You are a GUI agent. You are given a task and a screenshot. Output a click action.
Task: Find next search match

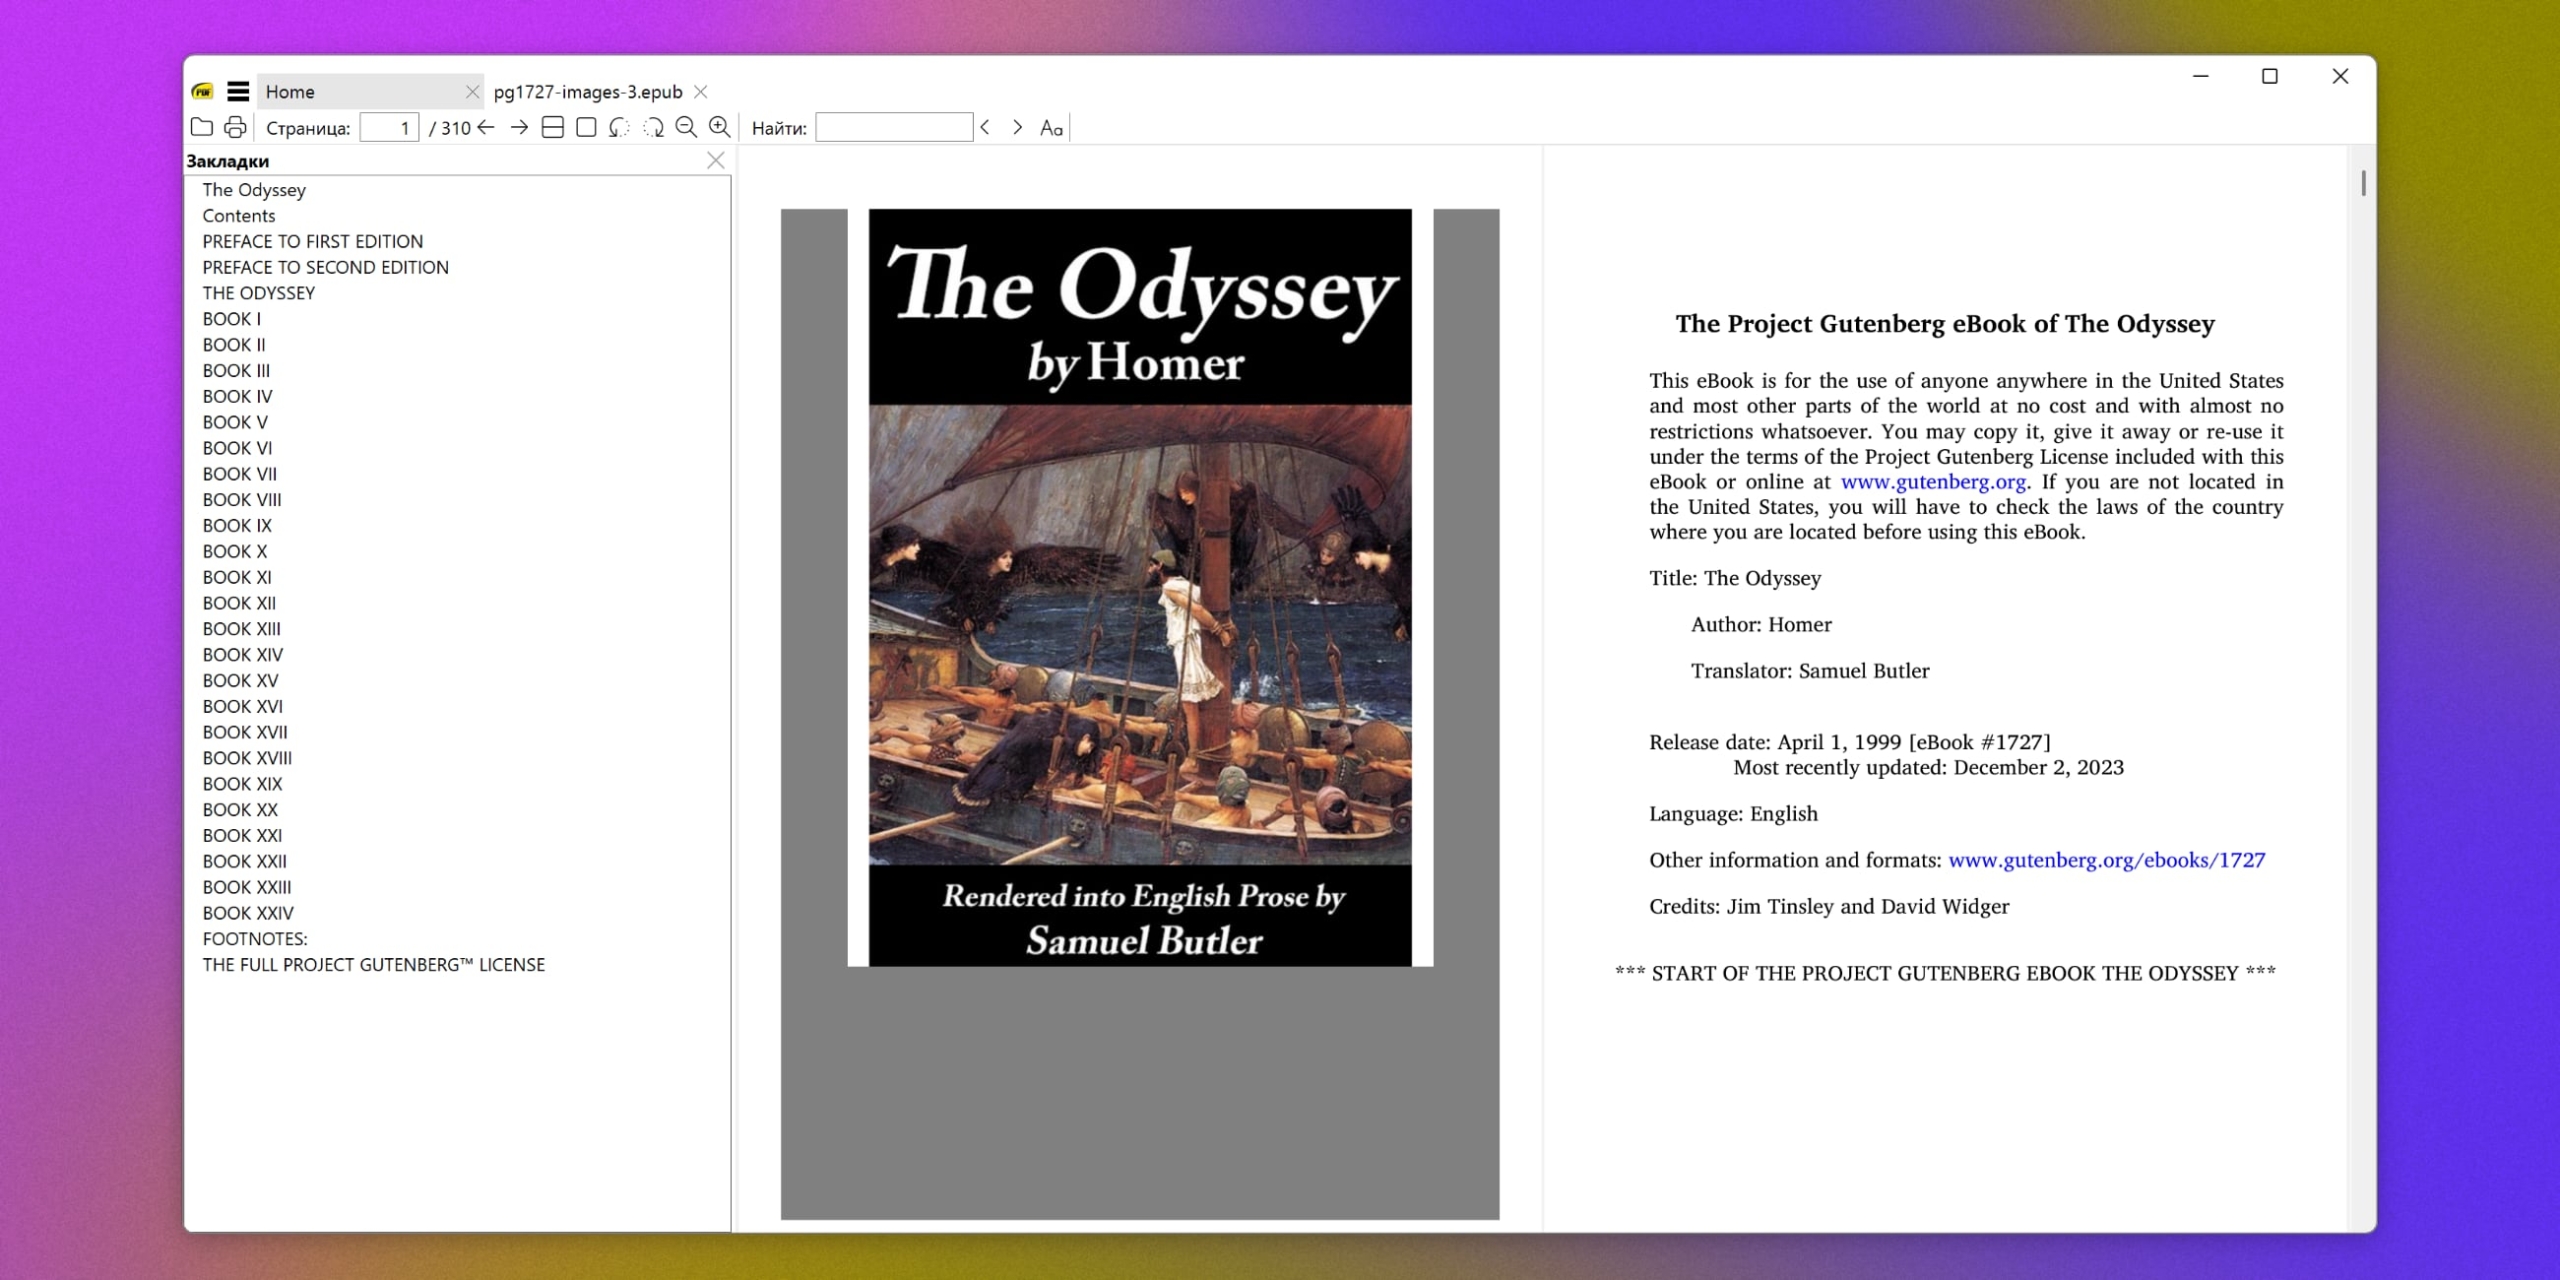pyautogui.click(x=1018, y=127)
